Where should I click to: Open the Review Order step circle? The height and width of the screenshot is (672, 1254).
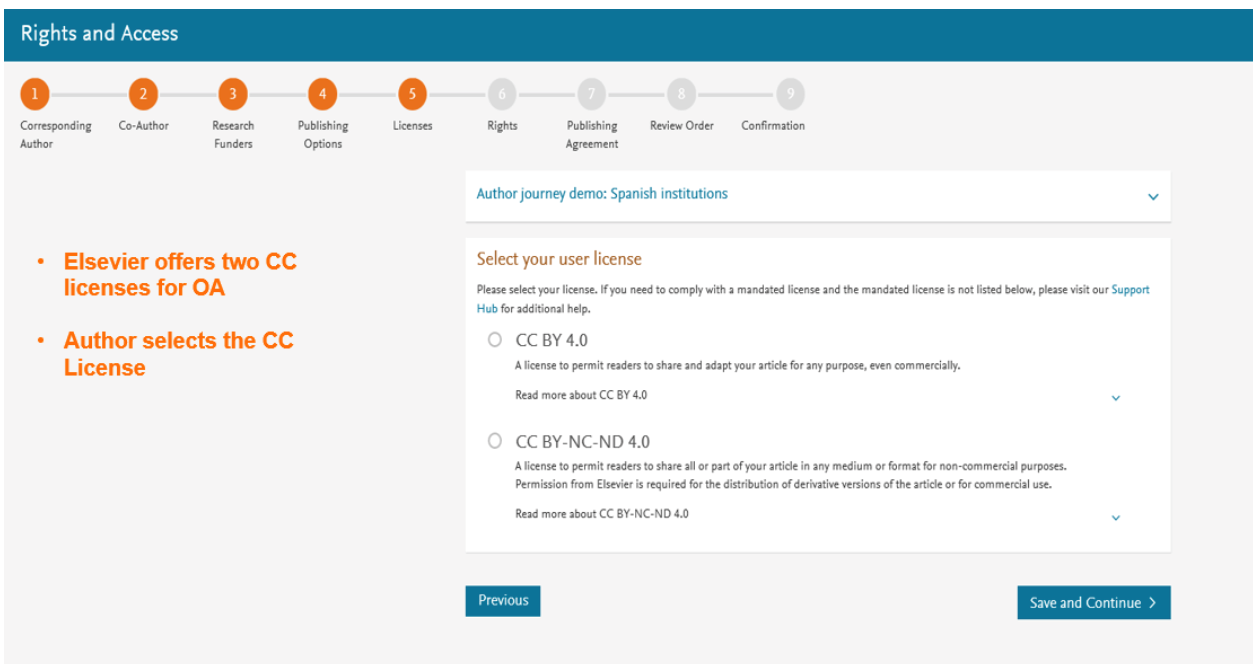pos(681,93)
